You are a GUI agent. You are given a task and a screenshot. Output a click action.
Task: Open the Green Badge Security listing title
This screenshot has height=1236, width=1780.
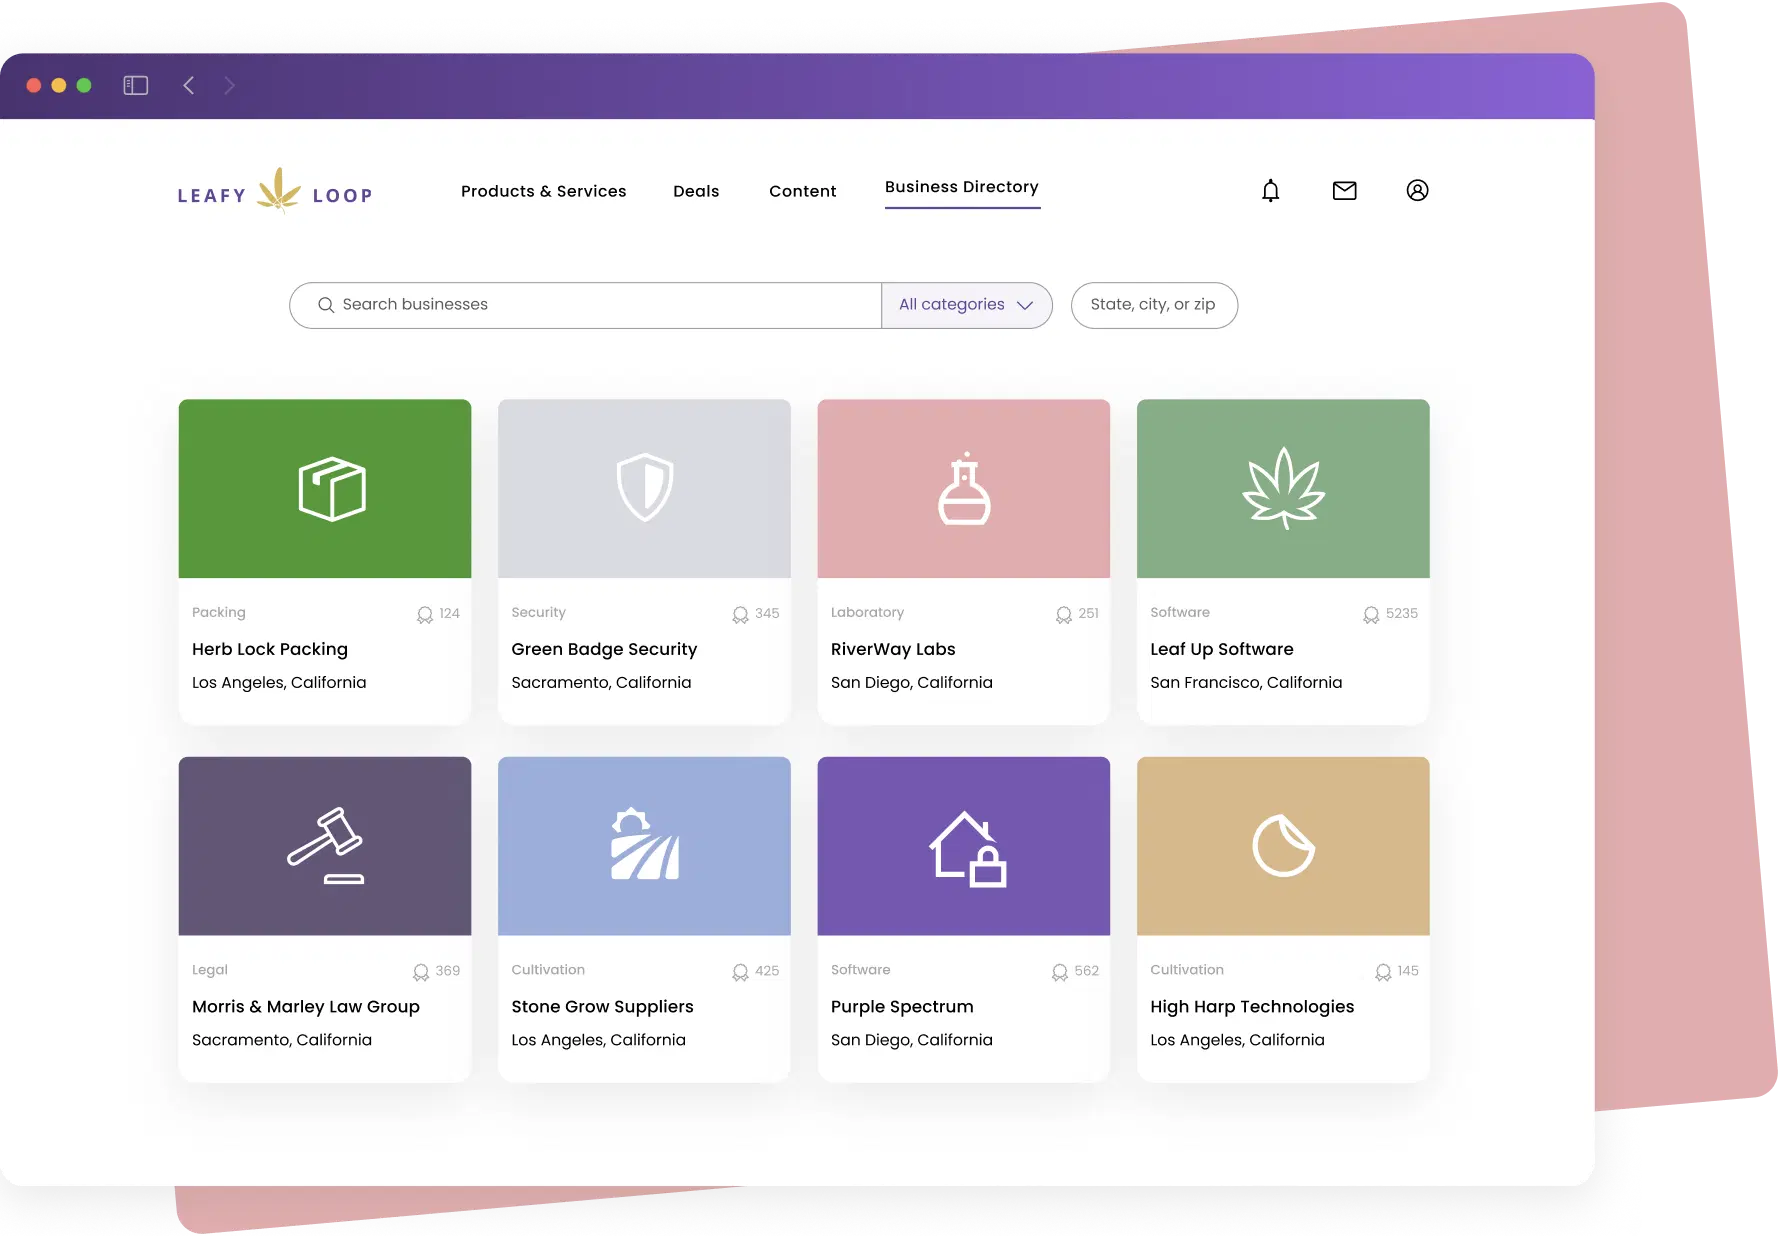click(x=604, y=650)
